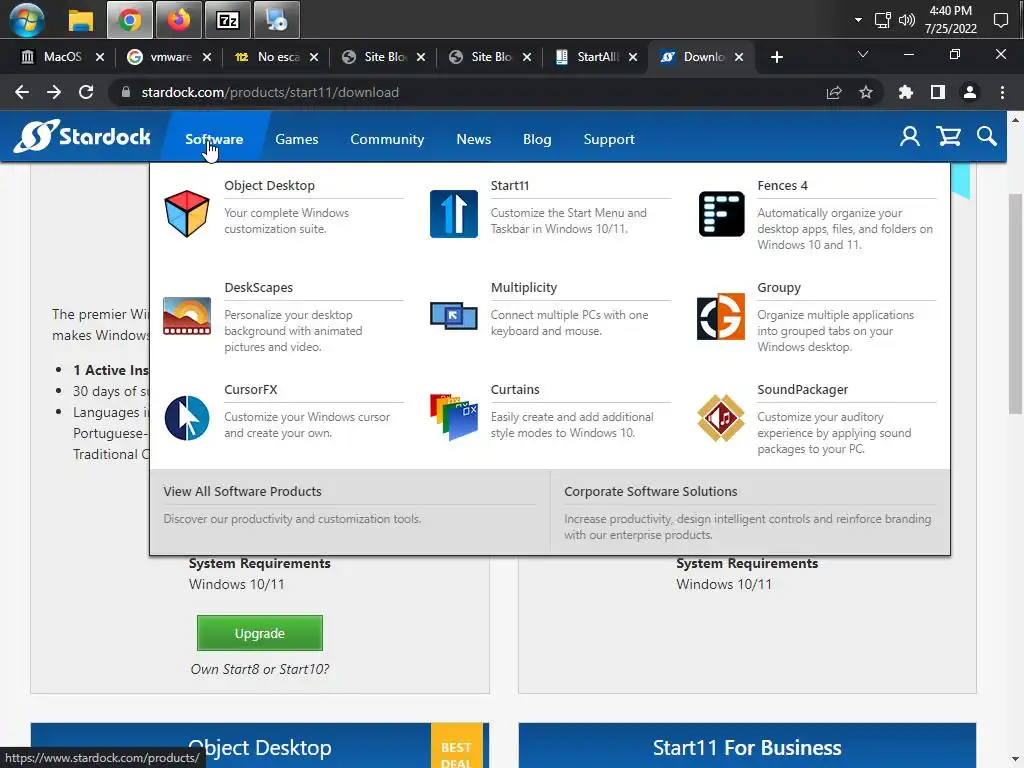Image resolution: width=1024 pixels, height=768 pixels.
Task: Click the Fences 4 product icon
Action: point(721,214)
